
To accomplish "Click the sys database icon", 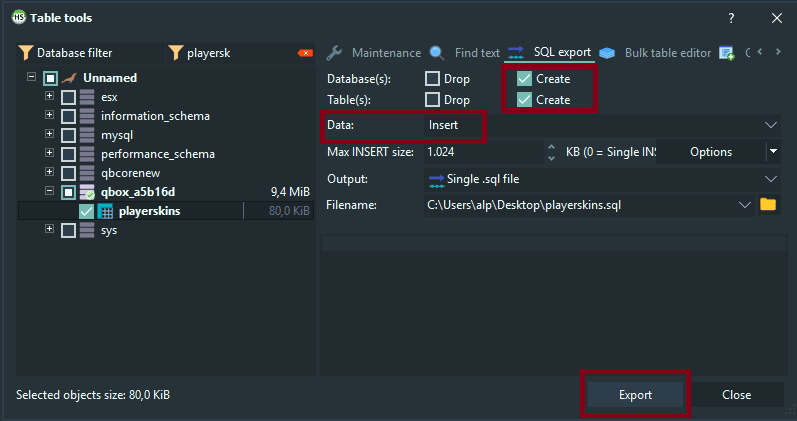I will click(x=87, y=230).
